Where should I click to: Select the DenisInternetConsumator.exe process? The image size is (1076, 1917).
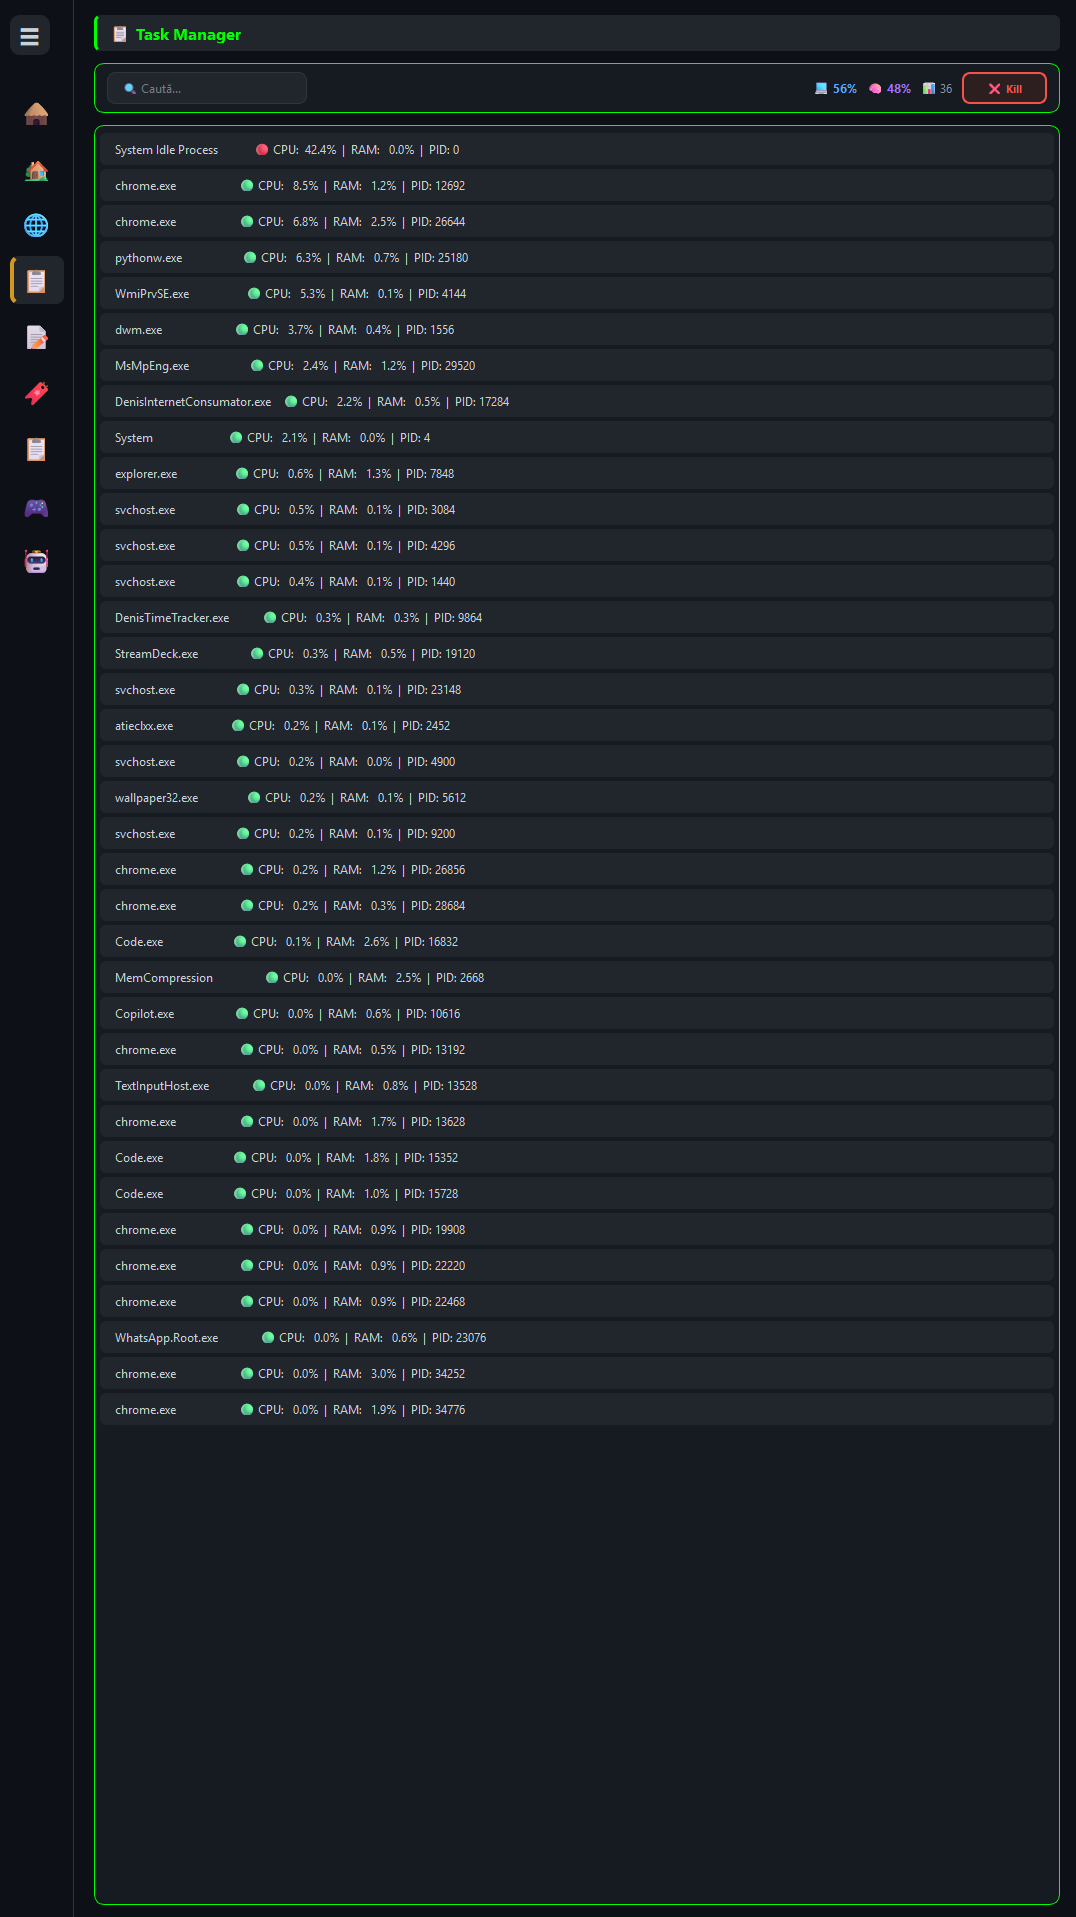point(577,402)
